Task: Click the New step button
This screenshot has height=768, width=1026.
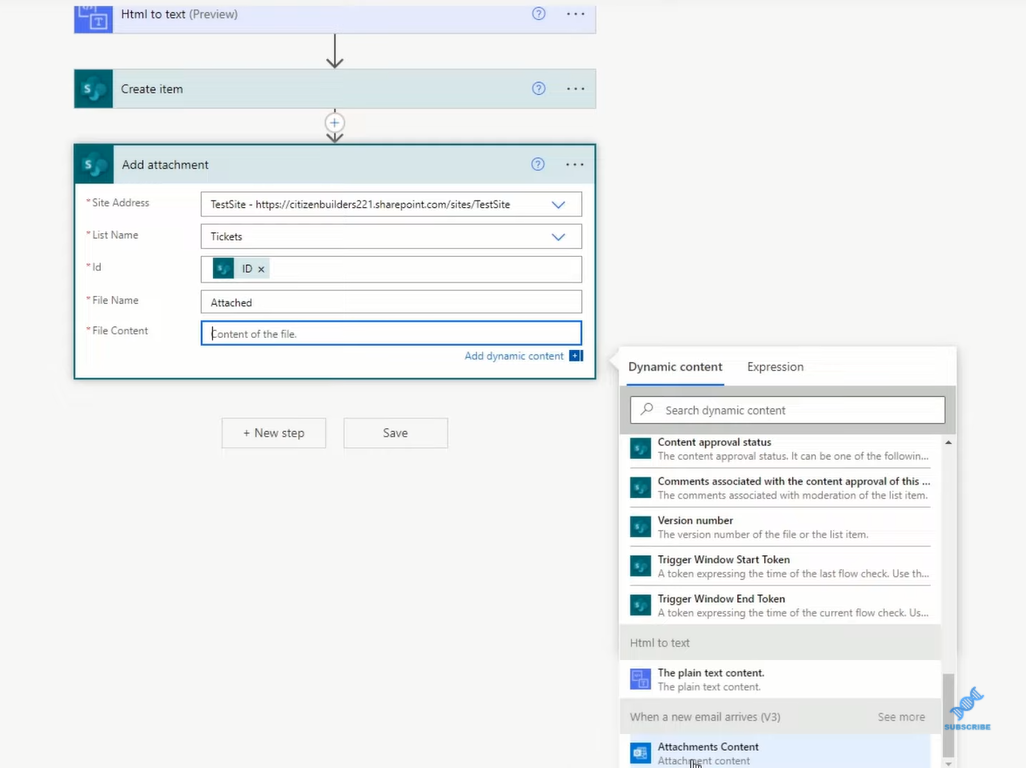Action: click(274, 433)
